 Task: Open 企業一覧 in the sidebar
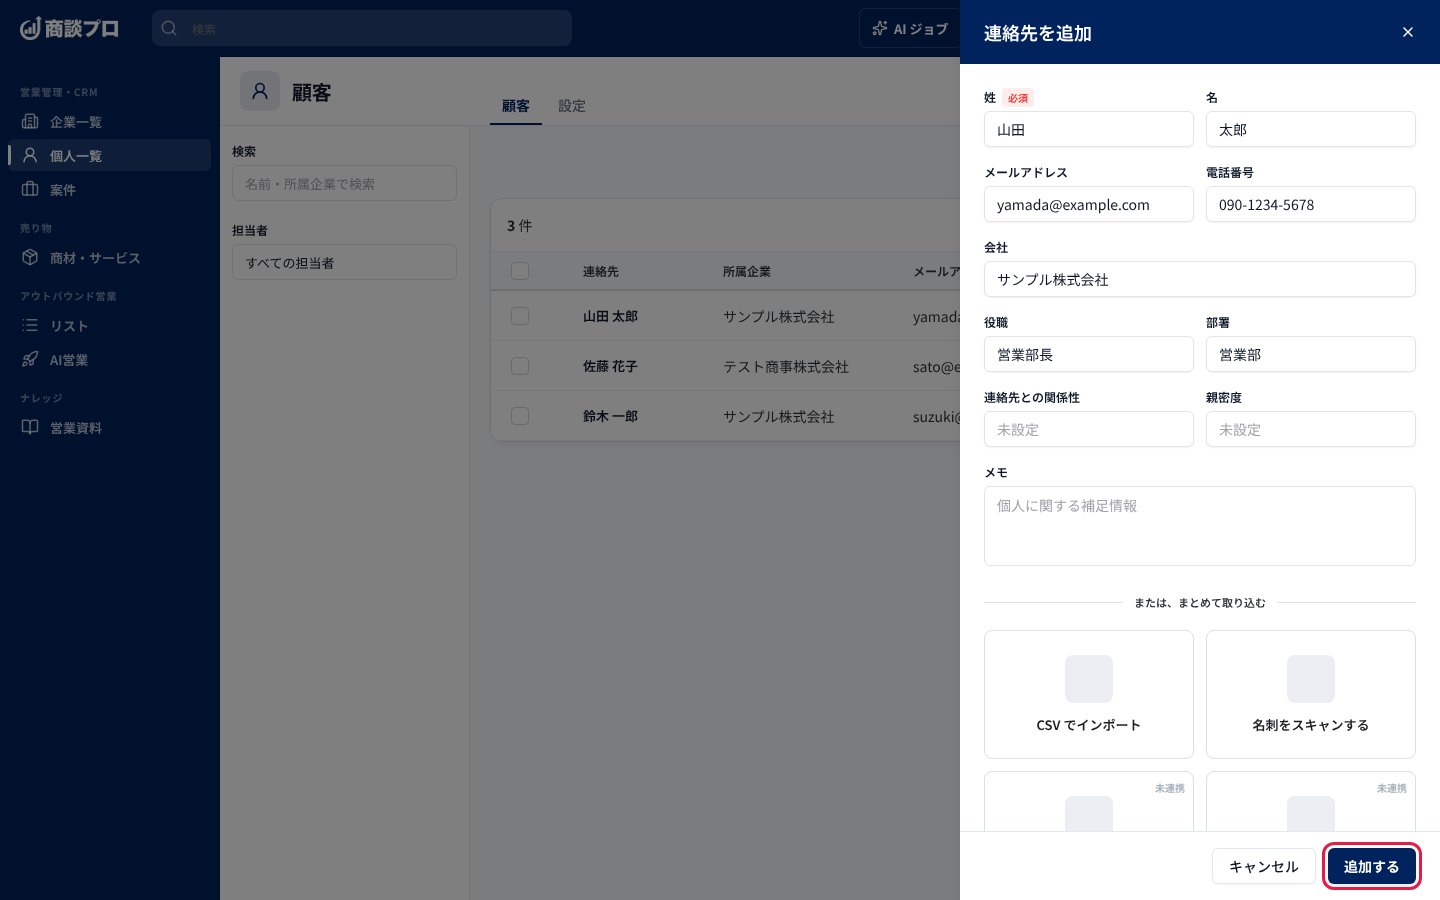110,122
